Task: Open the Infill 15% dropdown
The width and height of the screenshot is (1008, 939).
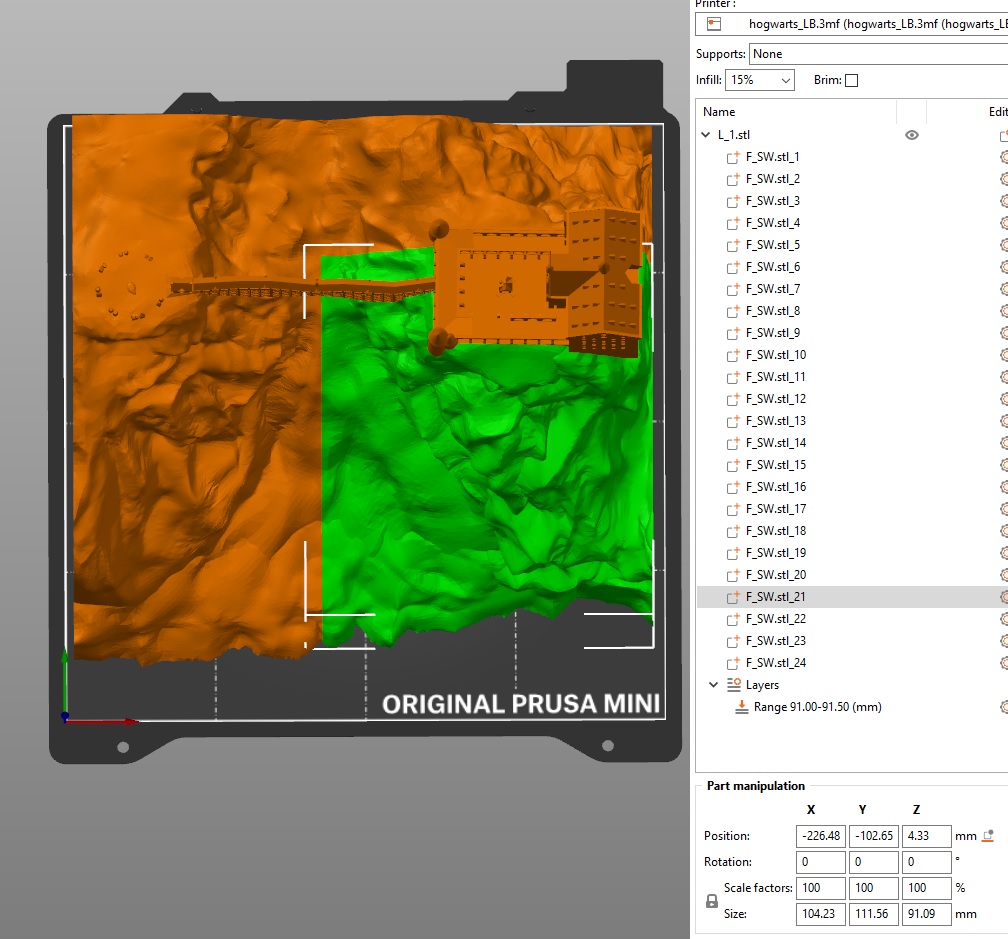Action: [x=760, y=80]
